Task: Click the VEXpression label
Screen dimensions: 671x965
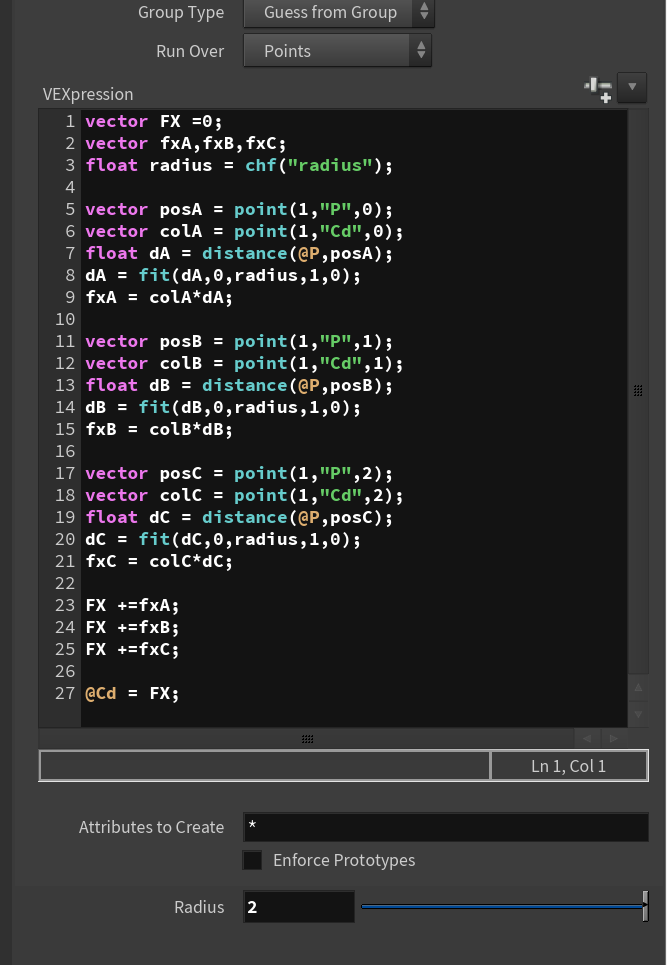Action: (88, 94)
